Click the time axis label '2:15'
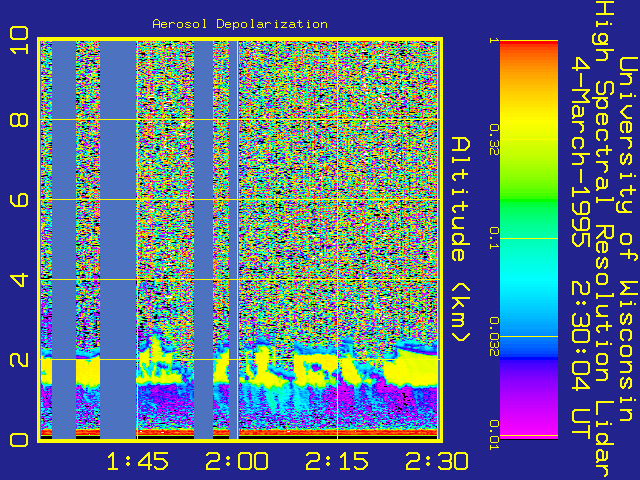This screenshot has width=640, height=480. 337,461
